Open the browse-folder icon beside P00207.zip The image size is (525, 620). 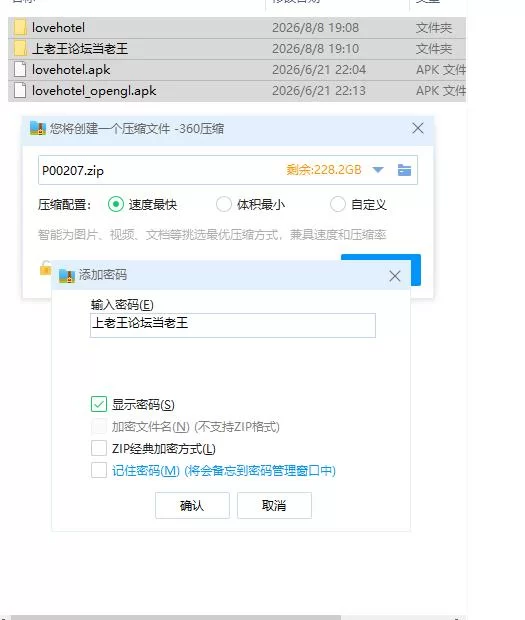pyautogui.click(x=404, y=170)
